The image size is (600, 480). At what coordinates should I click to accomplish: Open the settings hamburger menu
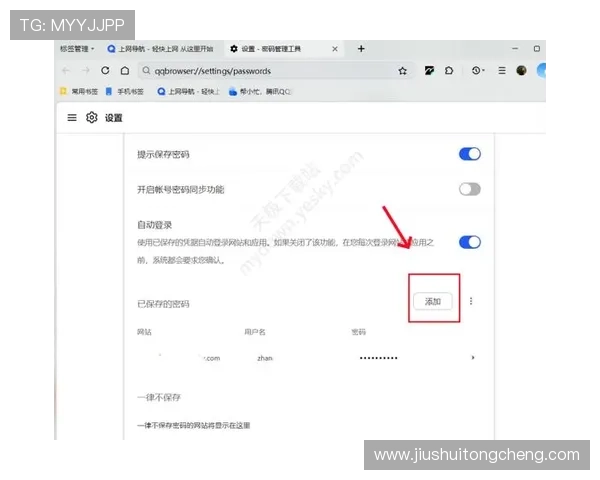click(x=72, y=117)
